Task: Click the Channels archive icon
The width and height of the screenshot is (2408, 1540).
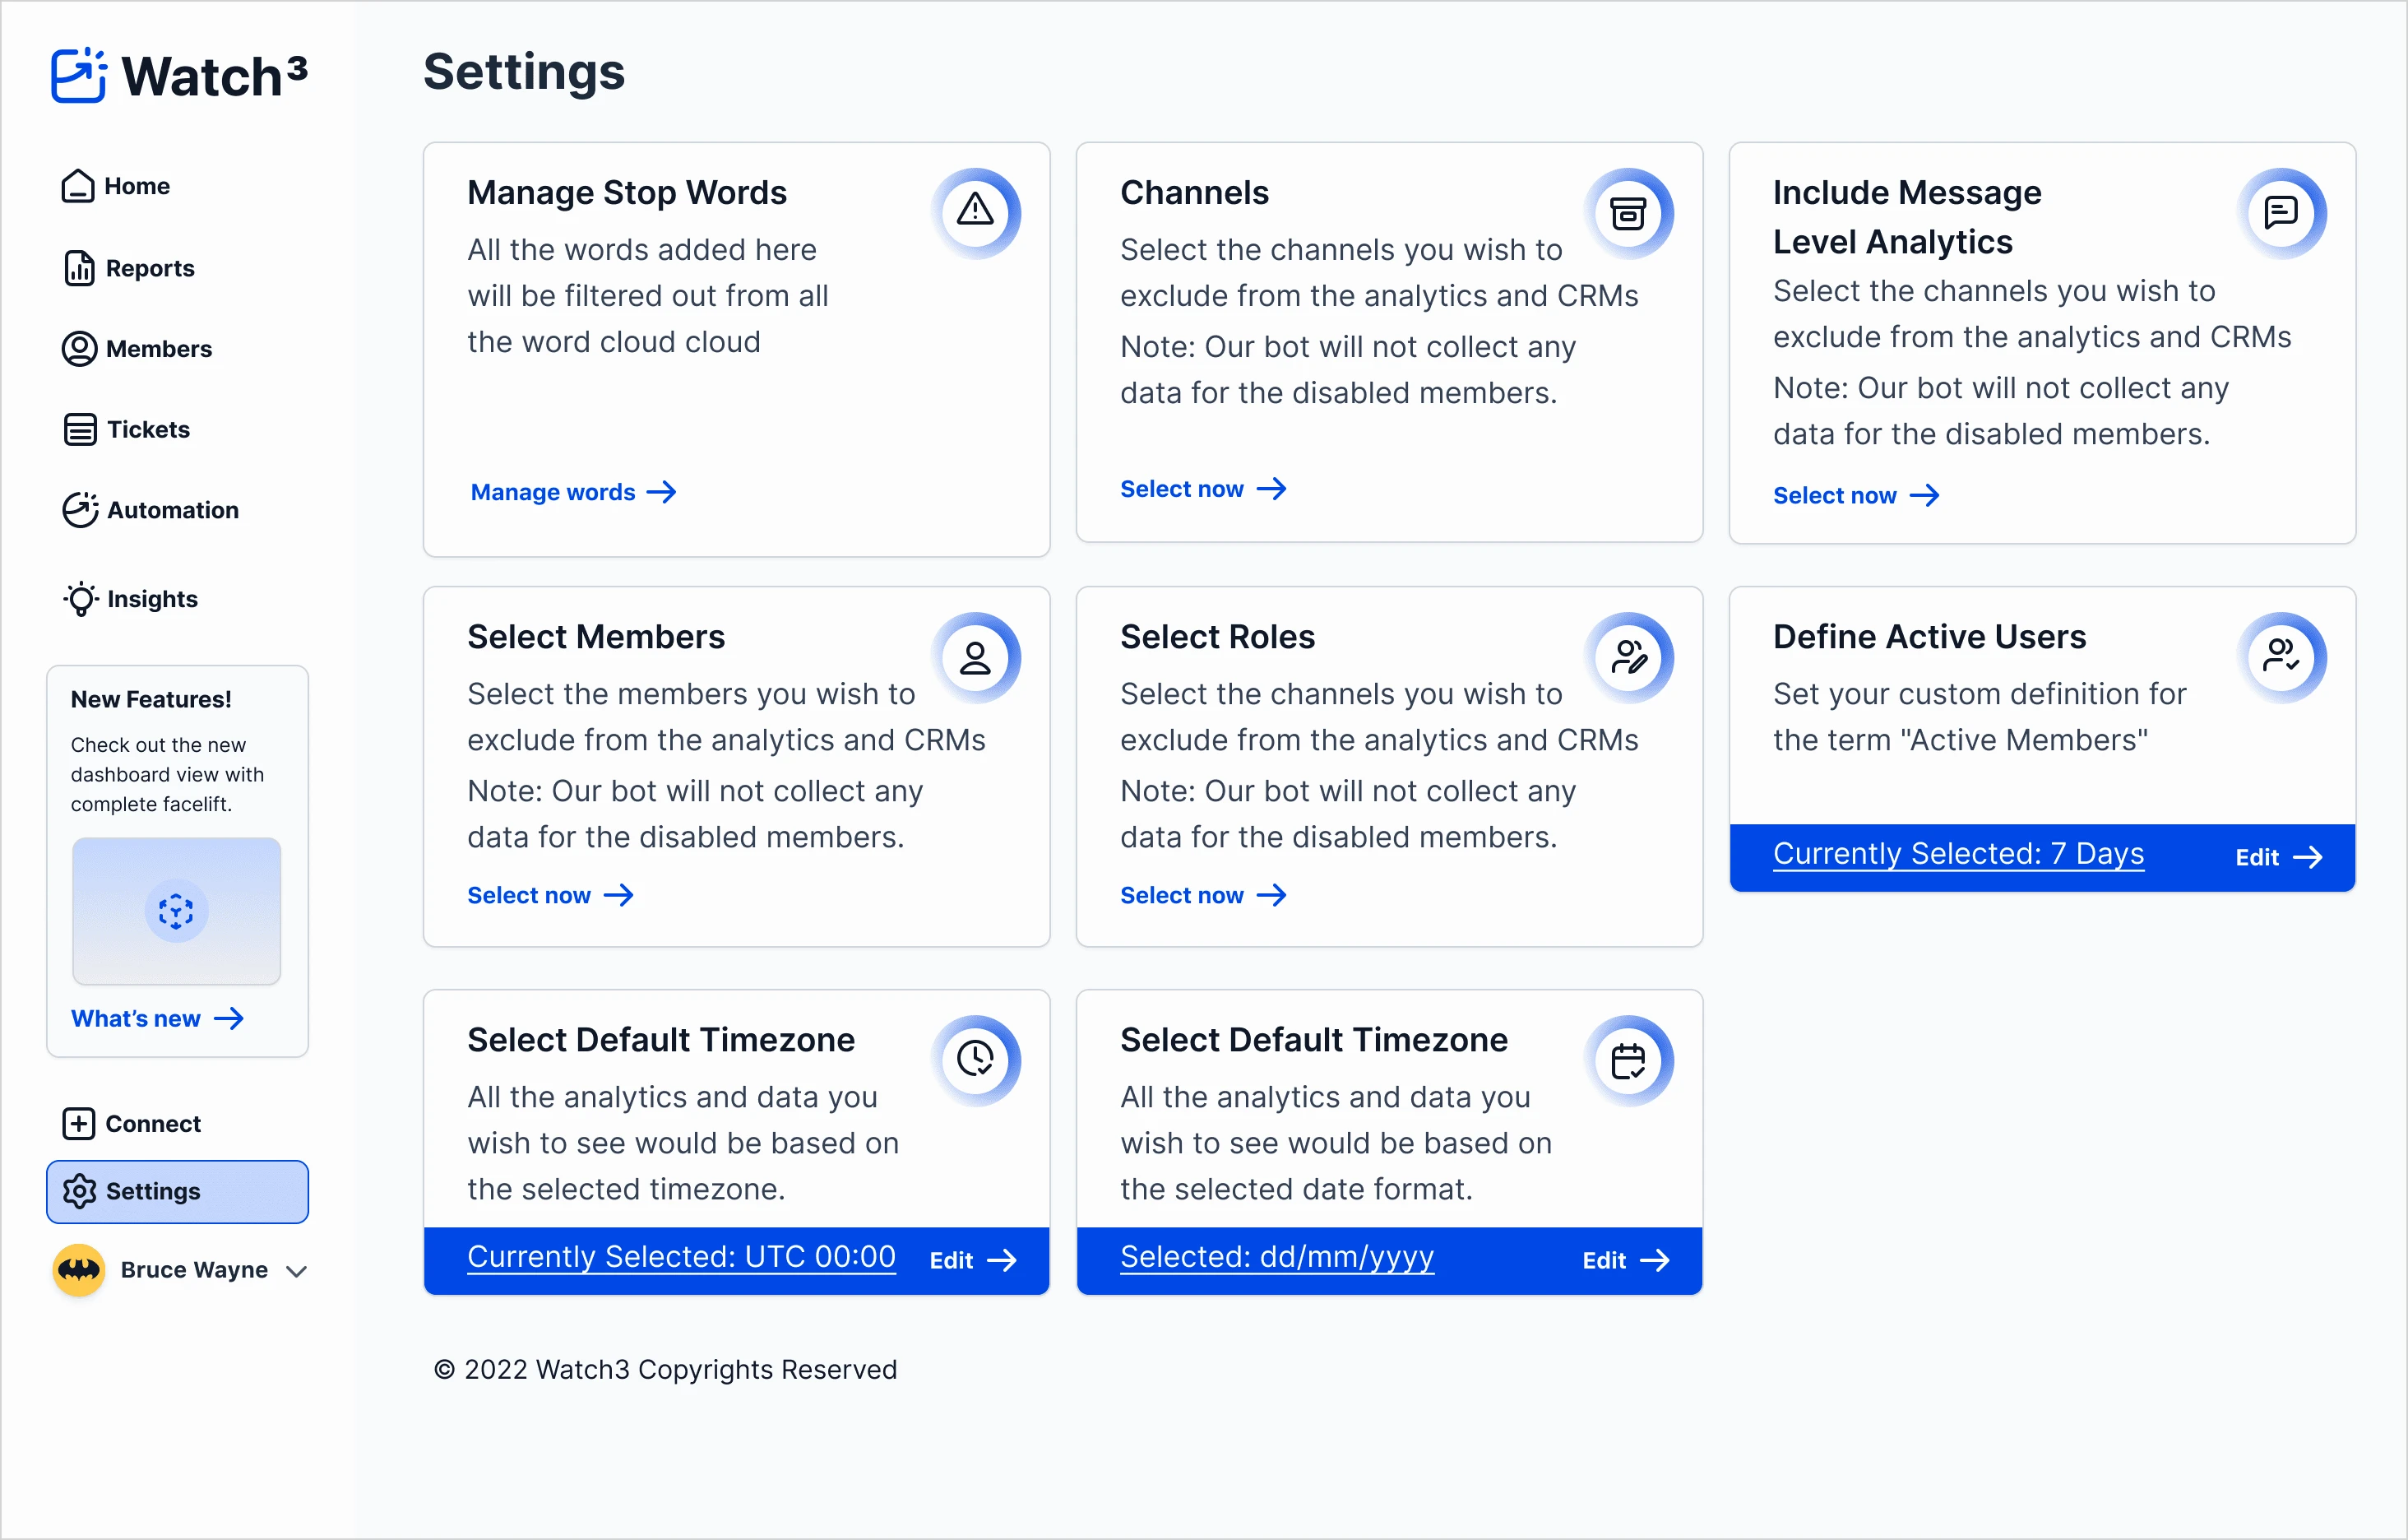Action: point(1627,211)
